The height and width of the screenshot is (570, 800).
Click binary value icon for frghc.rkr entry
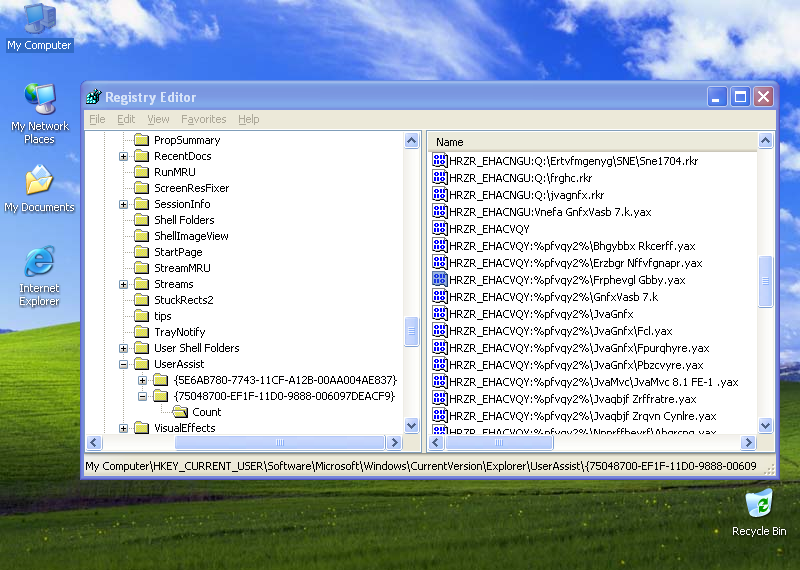pos(439,178)
